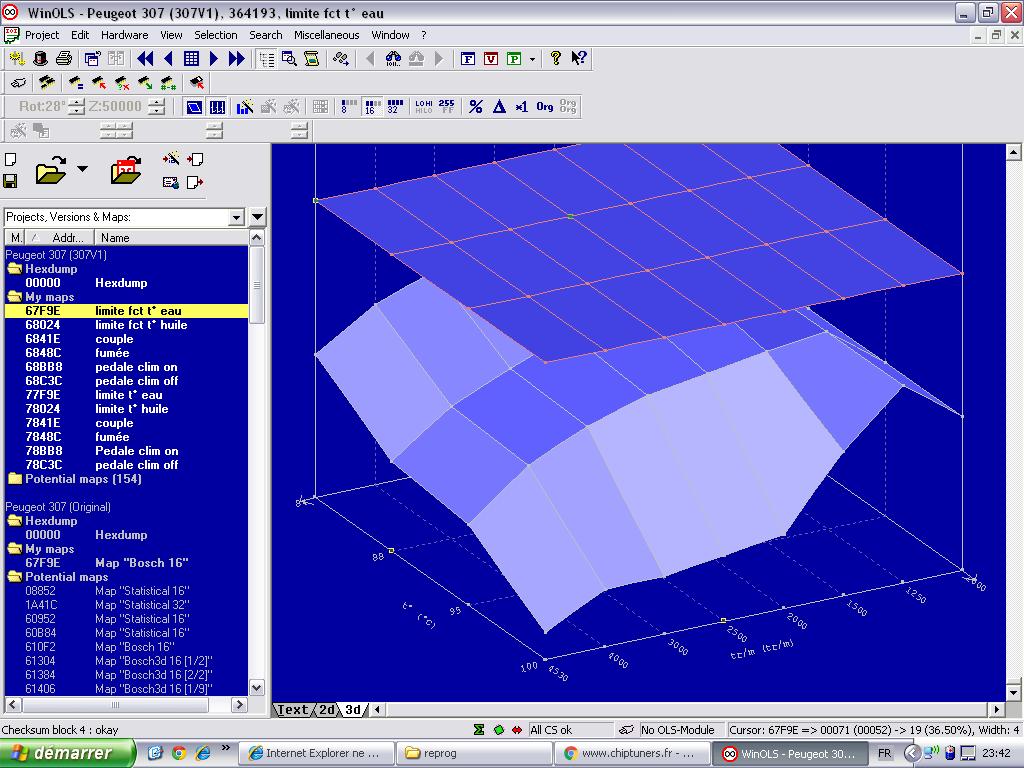
Task: Click the démarrer Start button
Action: (67, 753)
